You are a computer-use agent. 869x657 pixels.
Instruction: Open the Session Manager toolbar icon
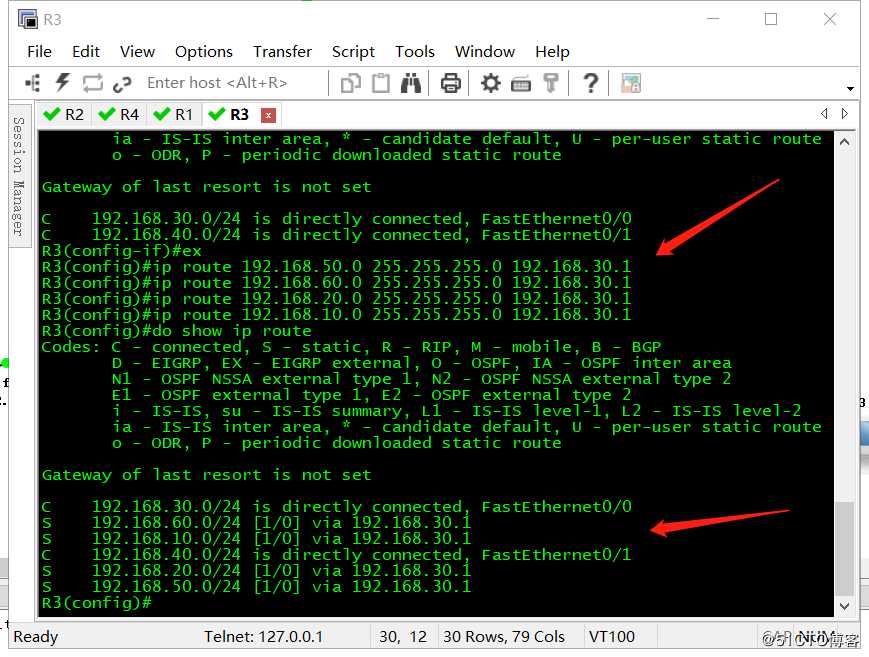33,83
